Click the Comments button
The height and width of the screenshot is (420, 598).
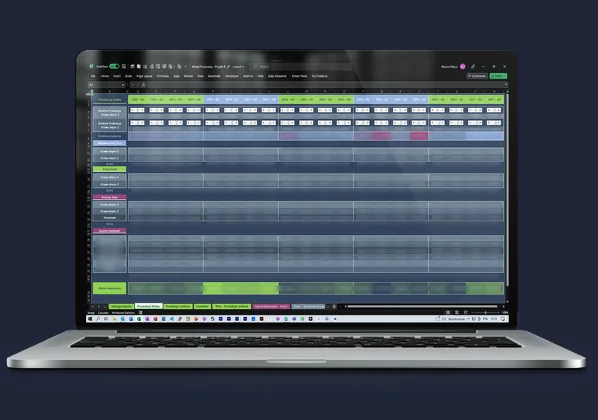pos(477,76)
